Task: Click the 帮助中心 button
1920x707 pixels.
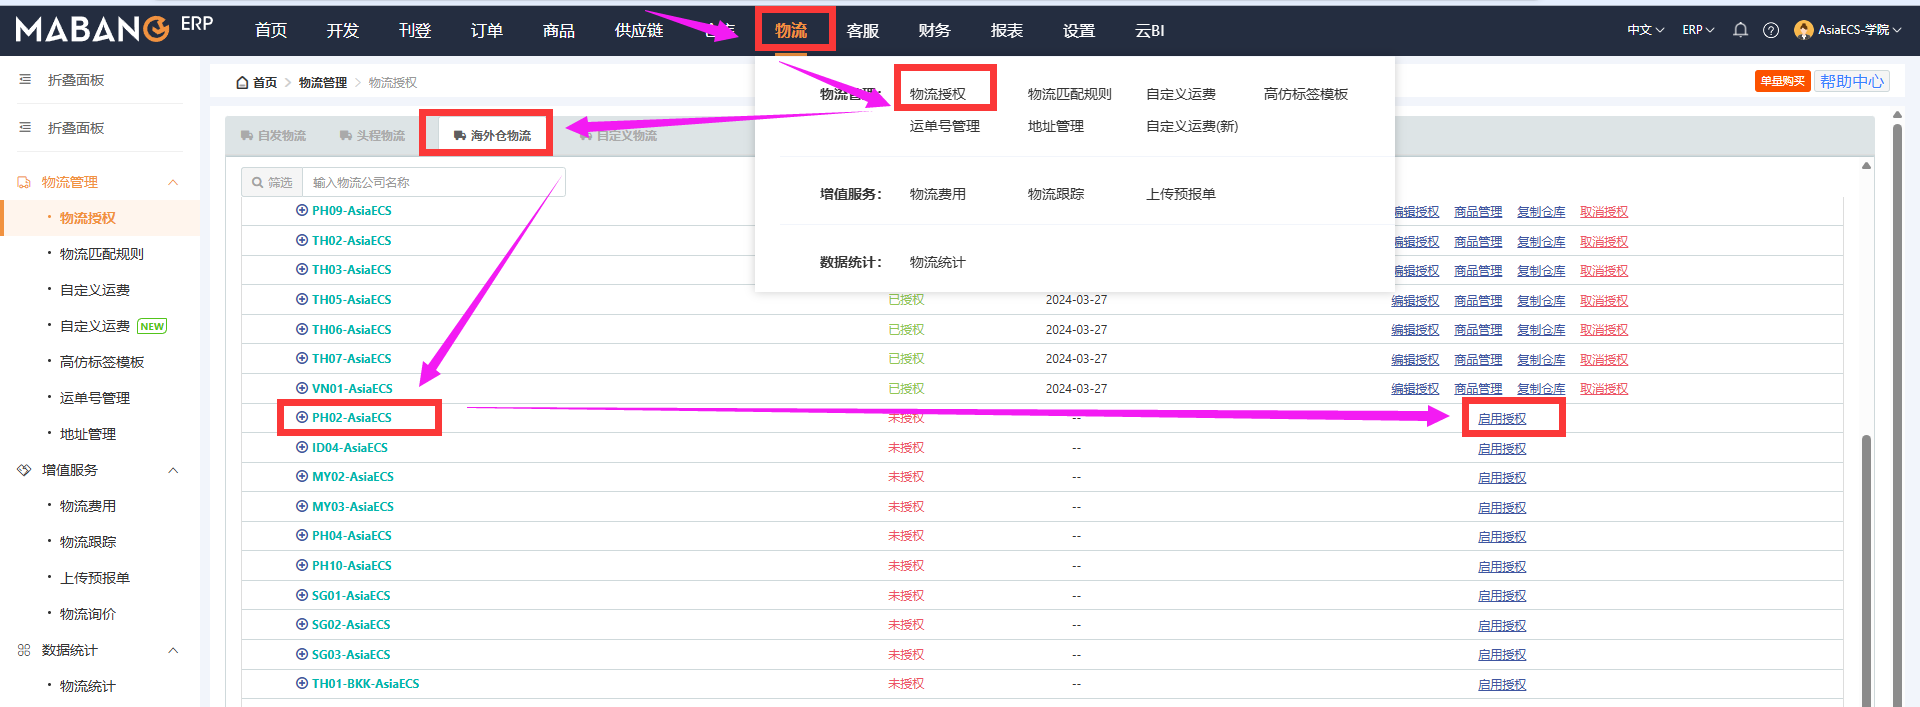Action: click(x=1852, y=82)
